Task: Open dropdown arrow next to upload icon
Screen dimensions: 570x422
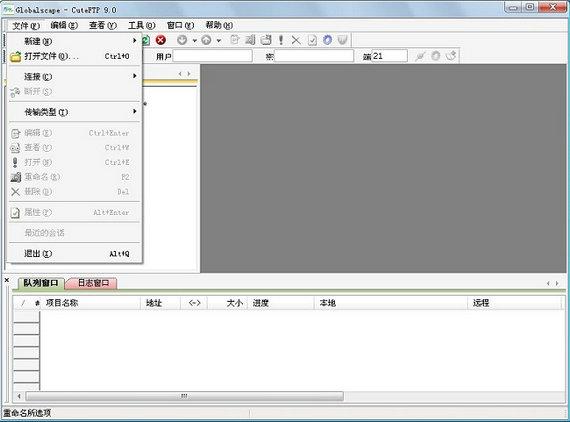Action: point(219,40)
